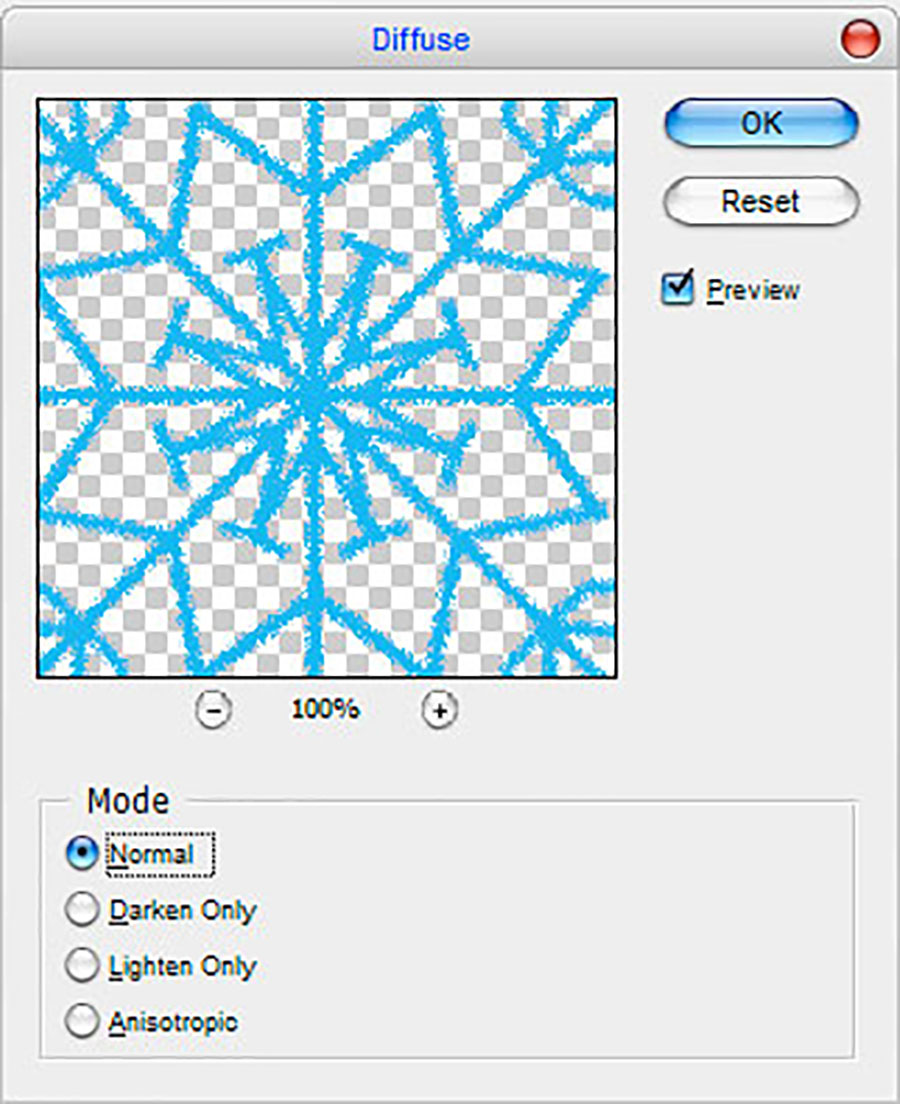Click the Preview label text
900x1104 pixels.
tap(753, 290)
